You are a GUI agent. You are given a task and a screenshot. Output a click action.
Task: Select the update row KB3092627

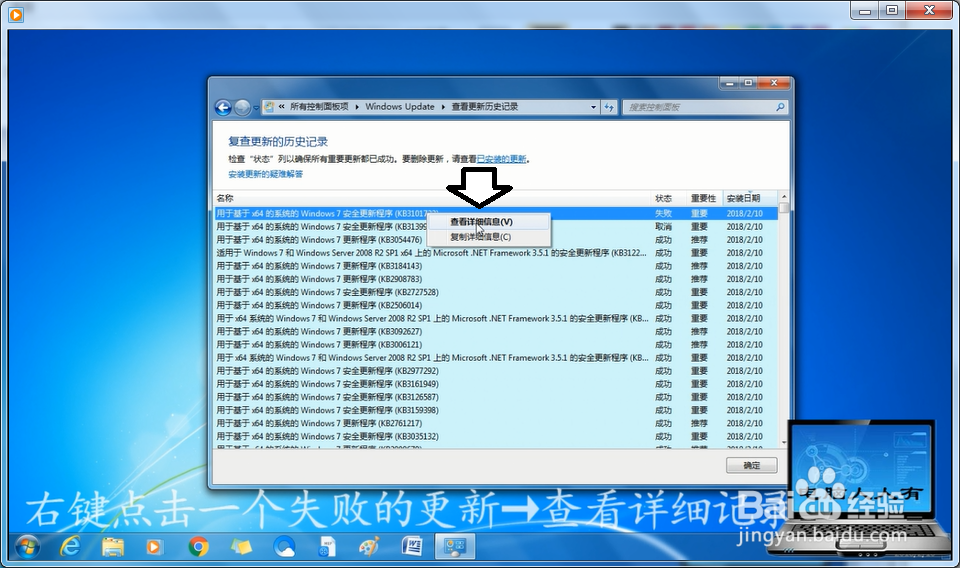click(496, 332)
